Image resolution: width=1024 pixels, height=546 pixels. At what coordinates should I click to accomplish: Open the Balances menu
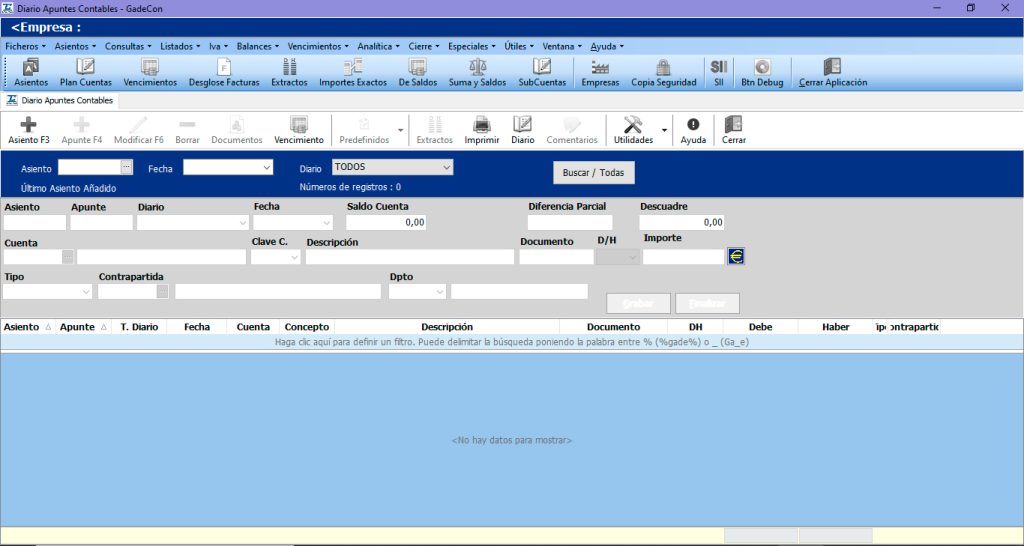pos(257,46)
